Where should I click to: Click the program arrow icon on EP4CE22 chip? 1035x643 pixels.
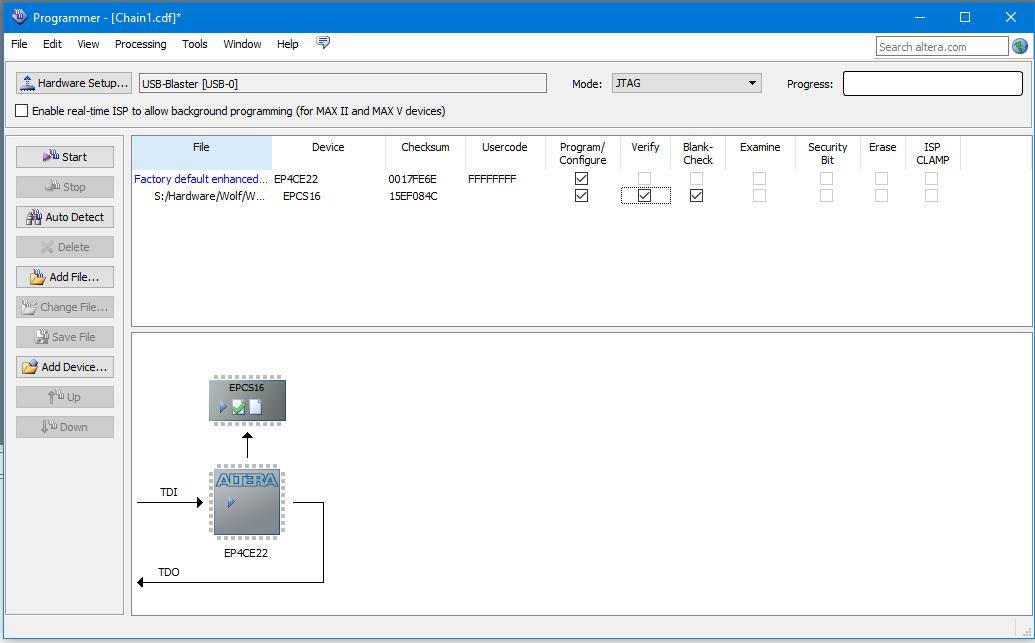231,502
